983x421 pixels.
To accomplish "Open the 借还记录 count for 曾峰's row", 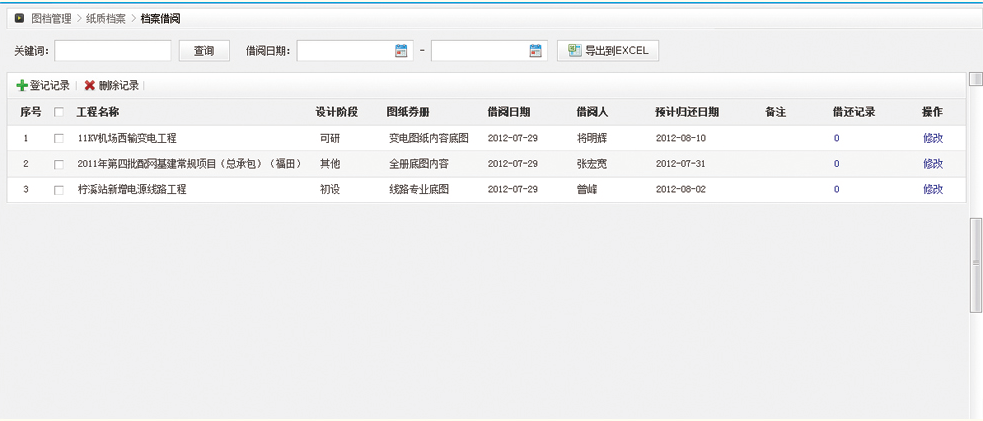I will pyautogui.click(x=837, y=190).
